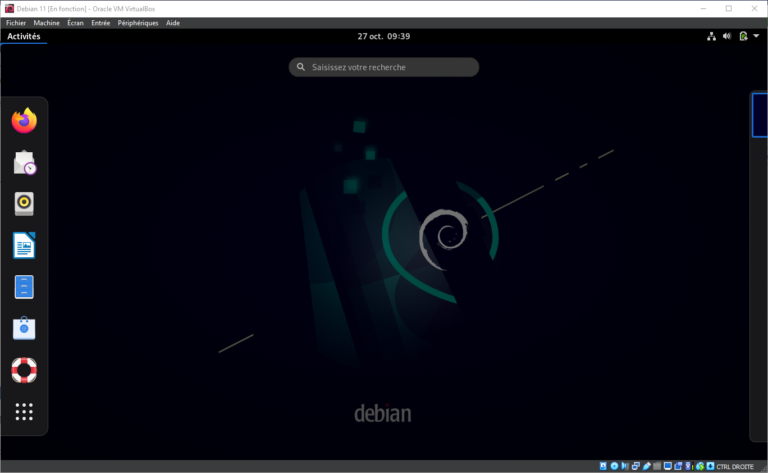768x473 pixels.
Task: Click the volume speaker icon in top bar
Action: pyautogui.click(x=727, y=36)
